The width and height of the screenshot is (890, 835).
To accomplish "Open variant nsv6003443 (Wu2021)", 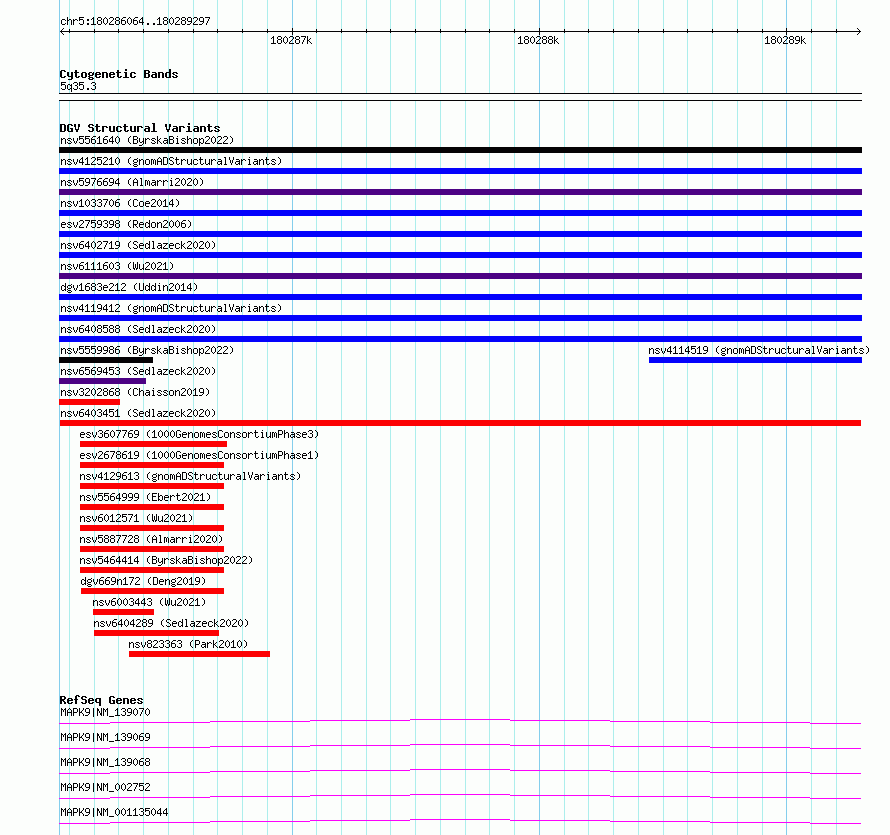I will [149, 602].
